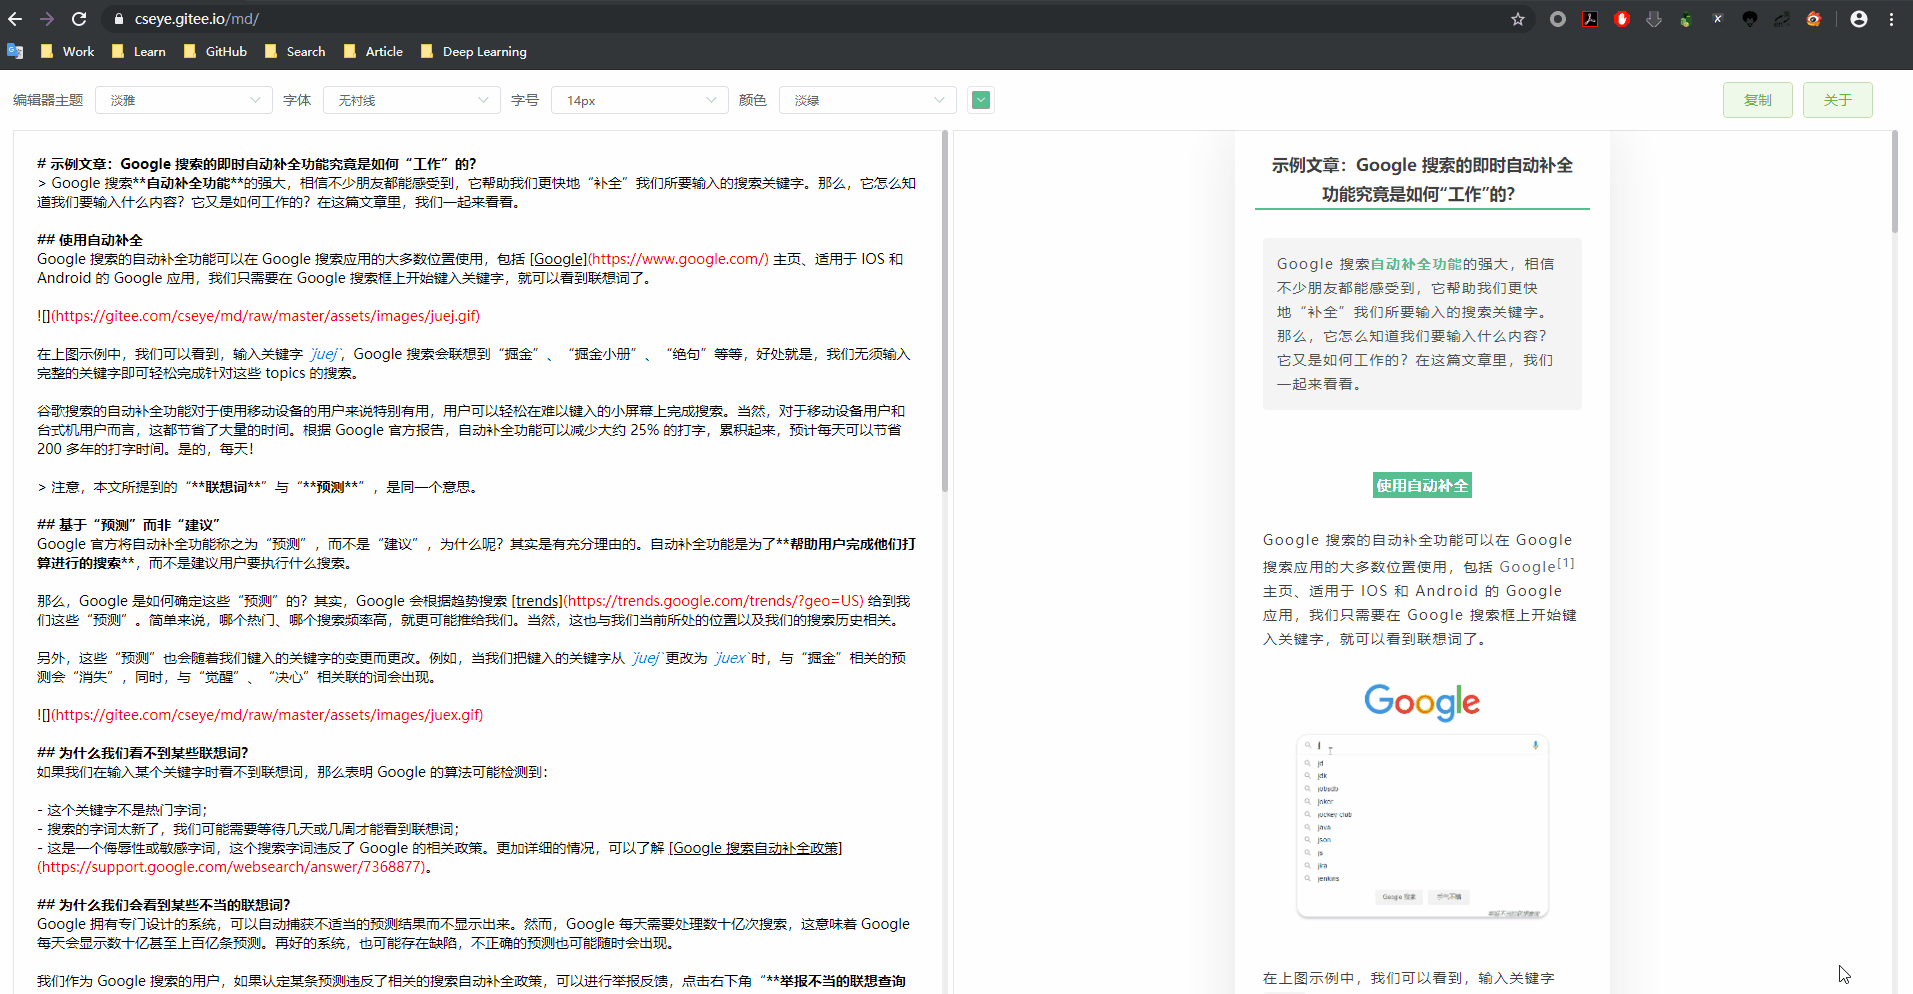Viewport: 1913px width, 994px height.
Task: Open the Deep Learning bookmarks folder
Action: [474, 51]
